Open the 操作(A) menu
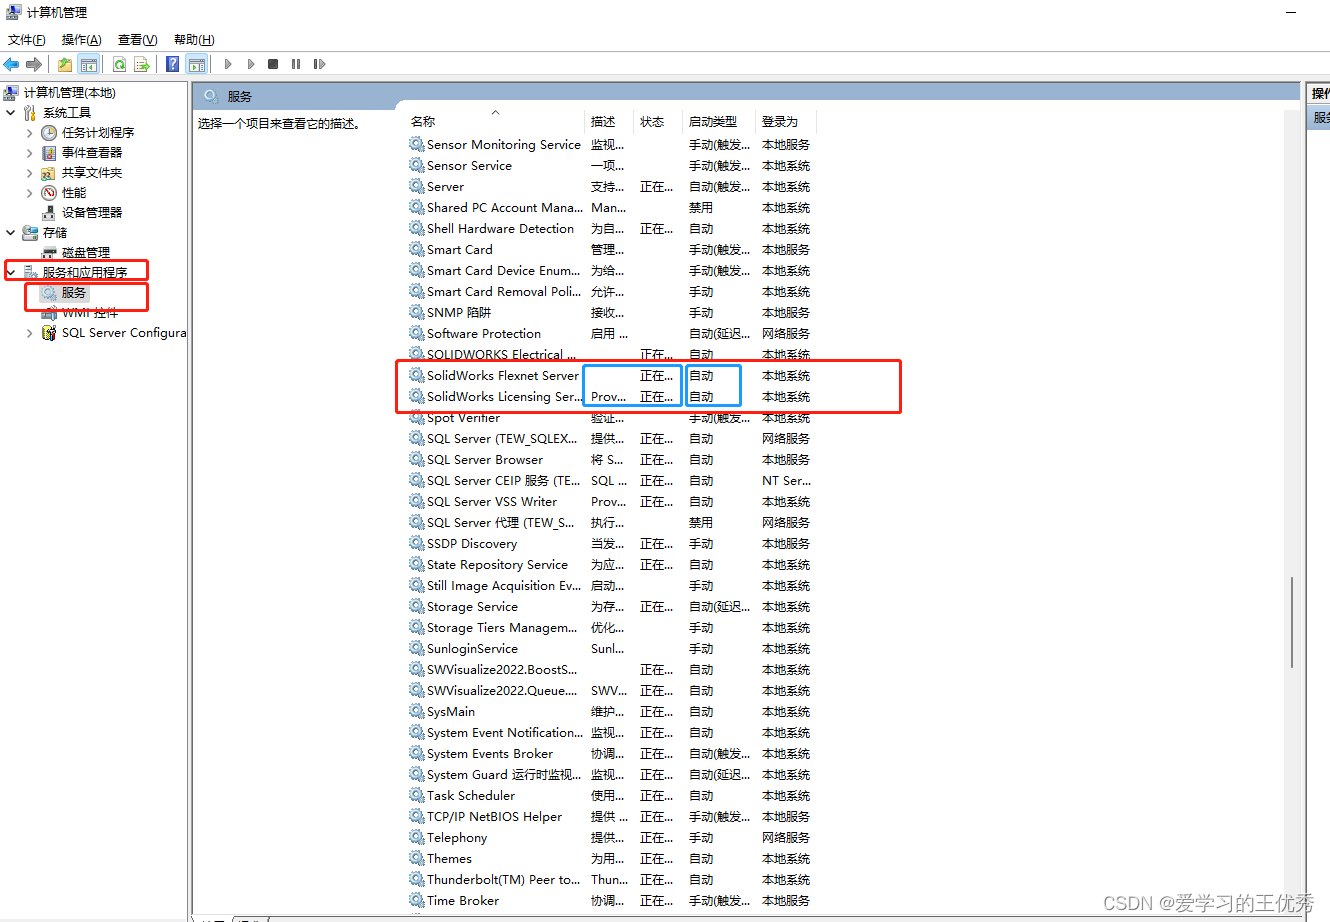This screenshot has height=922, width=1330. pyautogui.click(x=82, y=40)
